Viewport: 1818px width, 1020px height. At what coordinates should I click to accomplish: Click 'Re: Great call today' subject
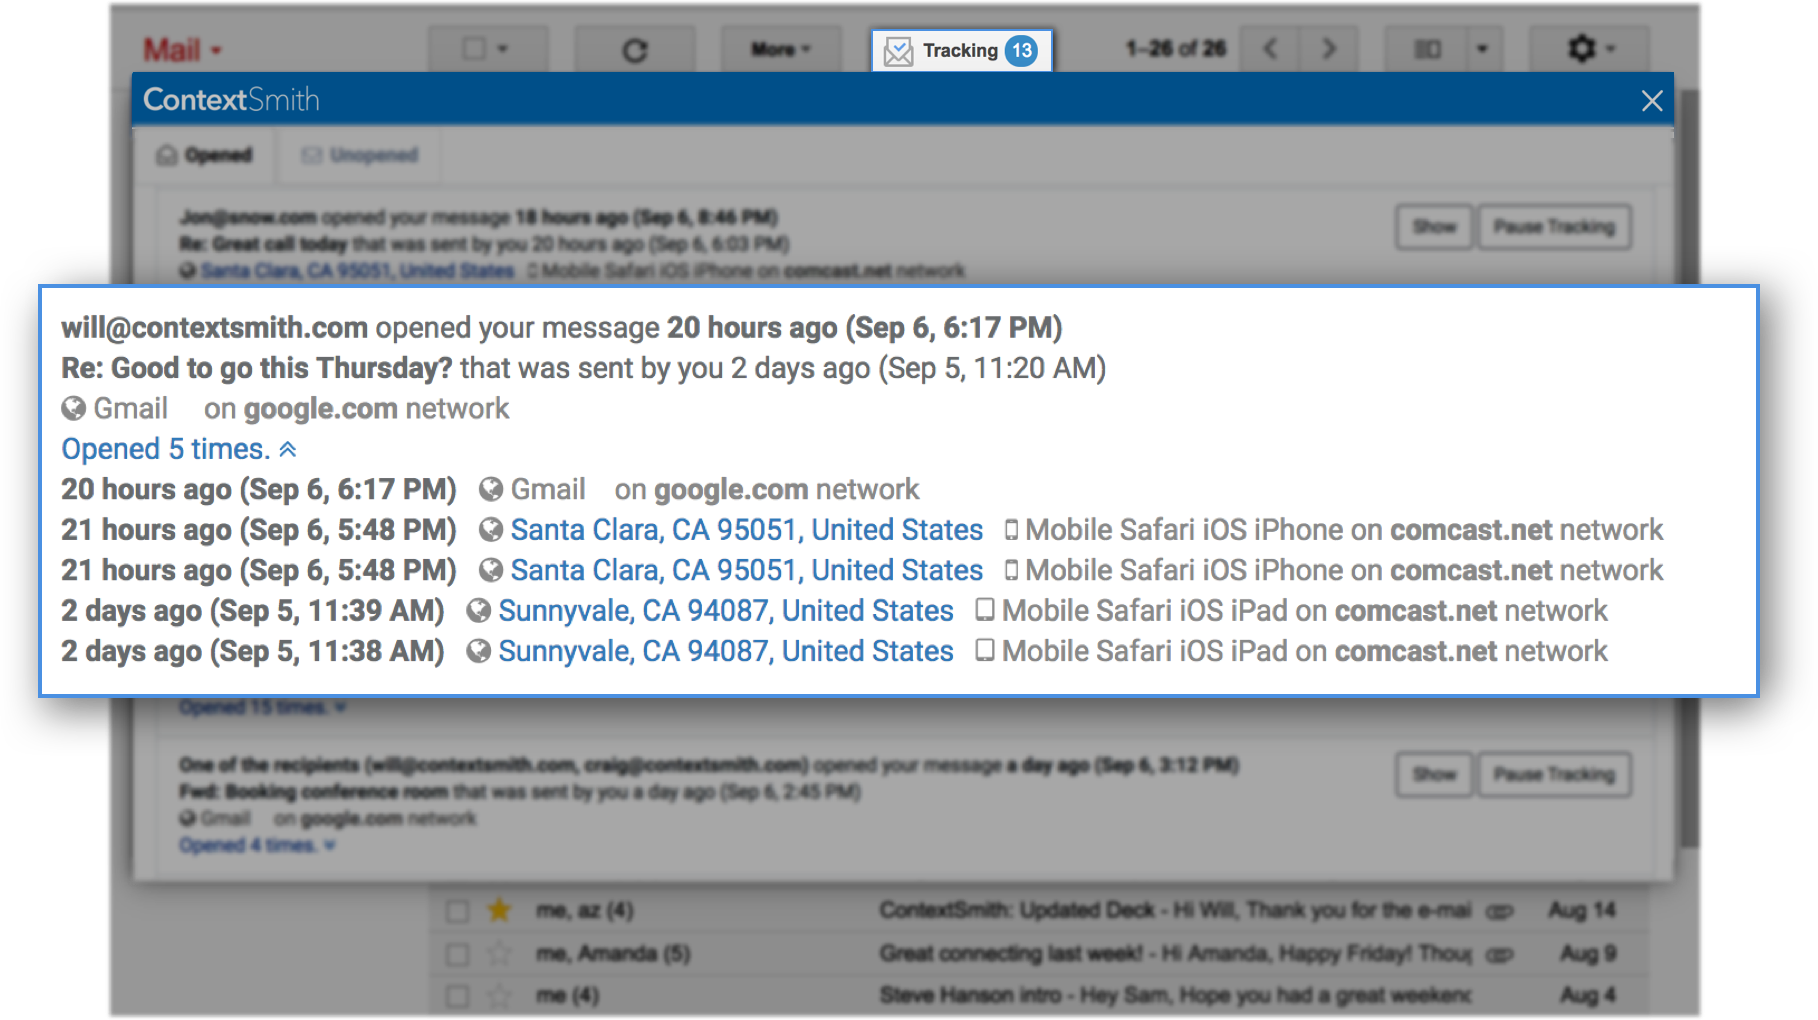click(263, 244)
